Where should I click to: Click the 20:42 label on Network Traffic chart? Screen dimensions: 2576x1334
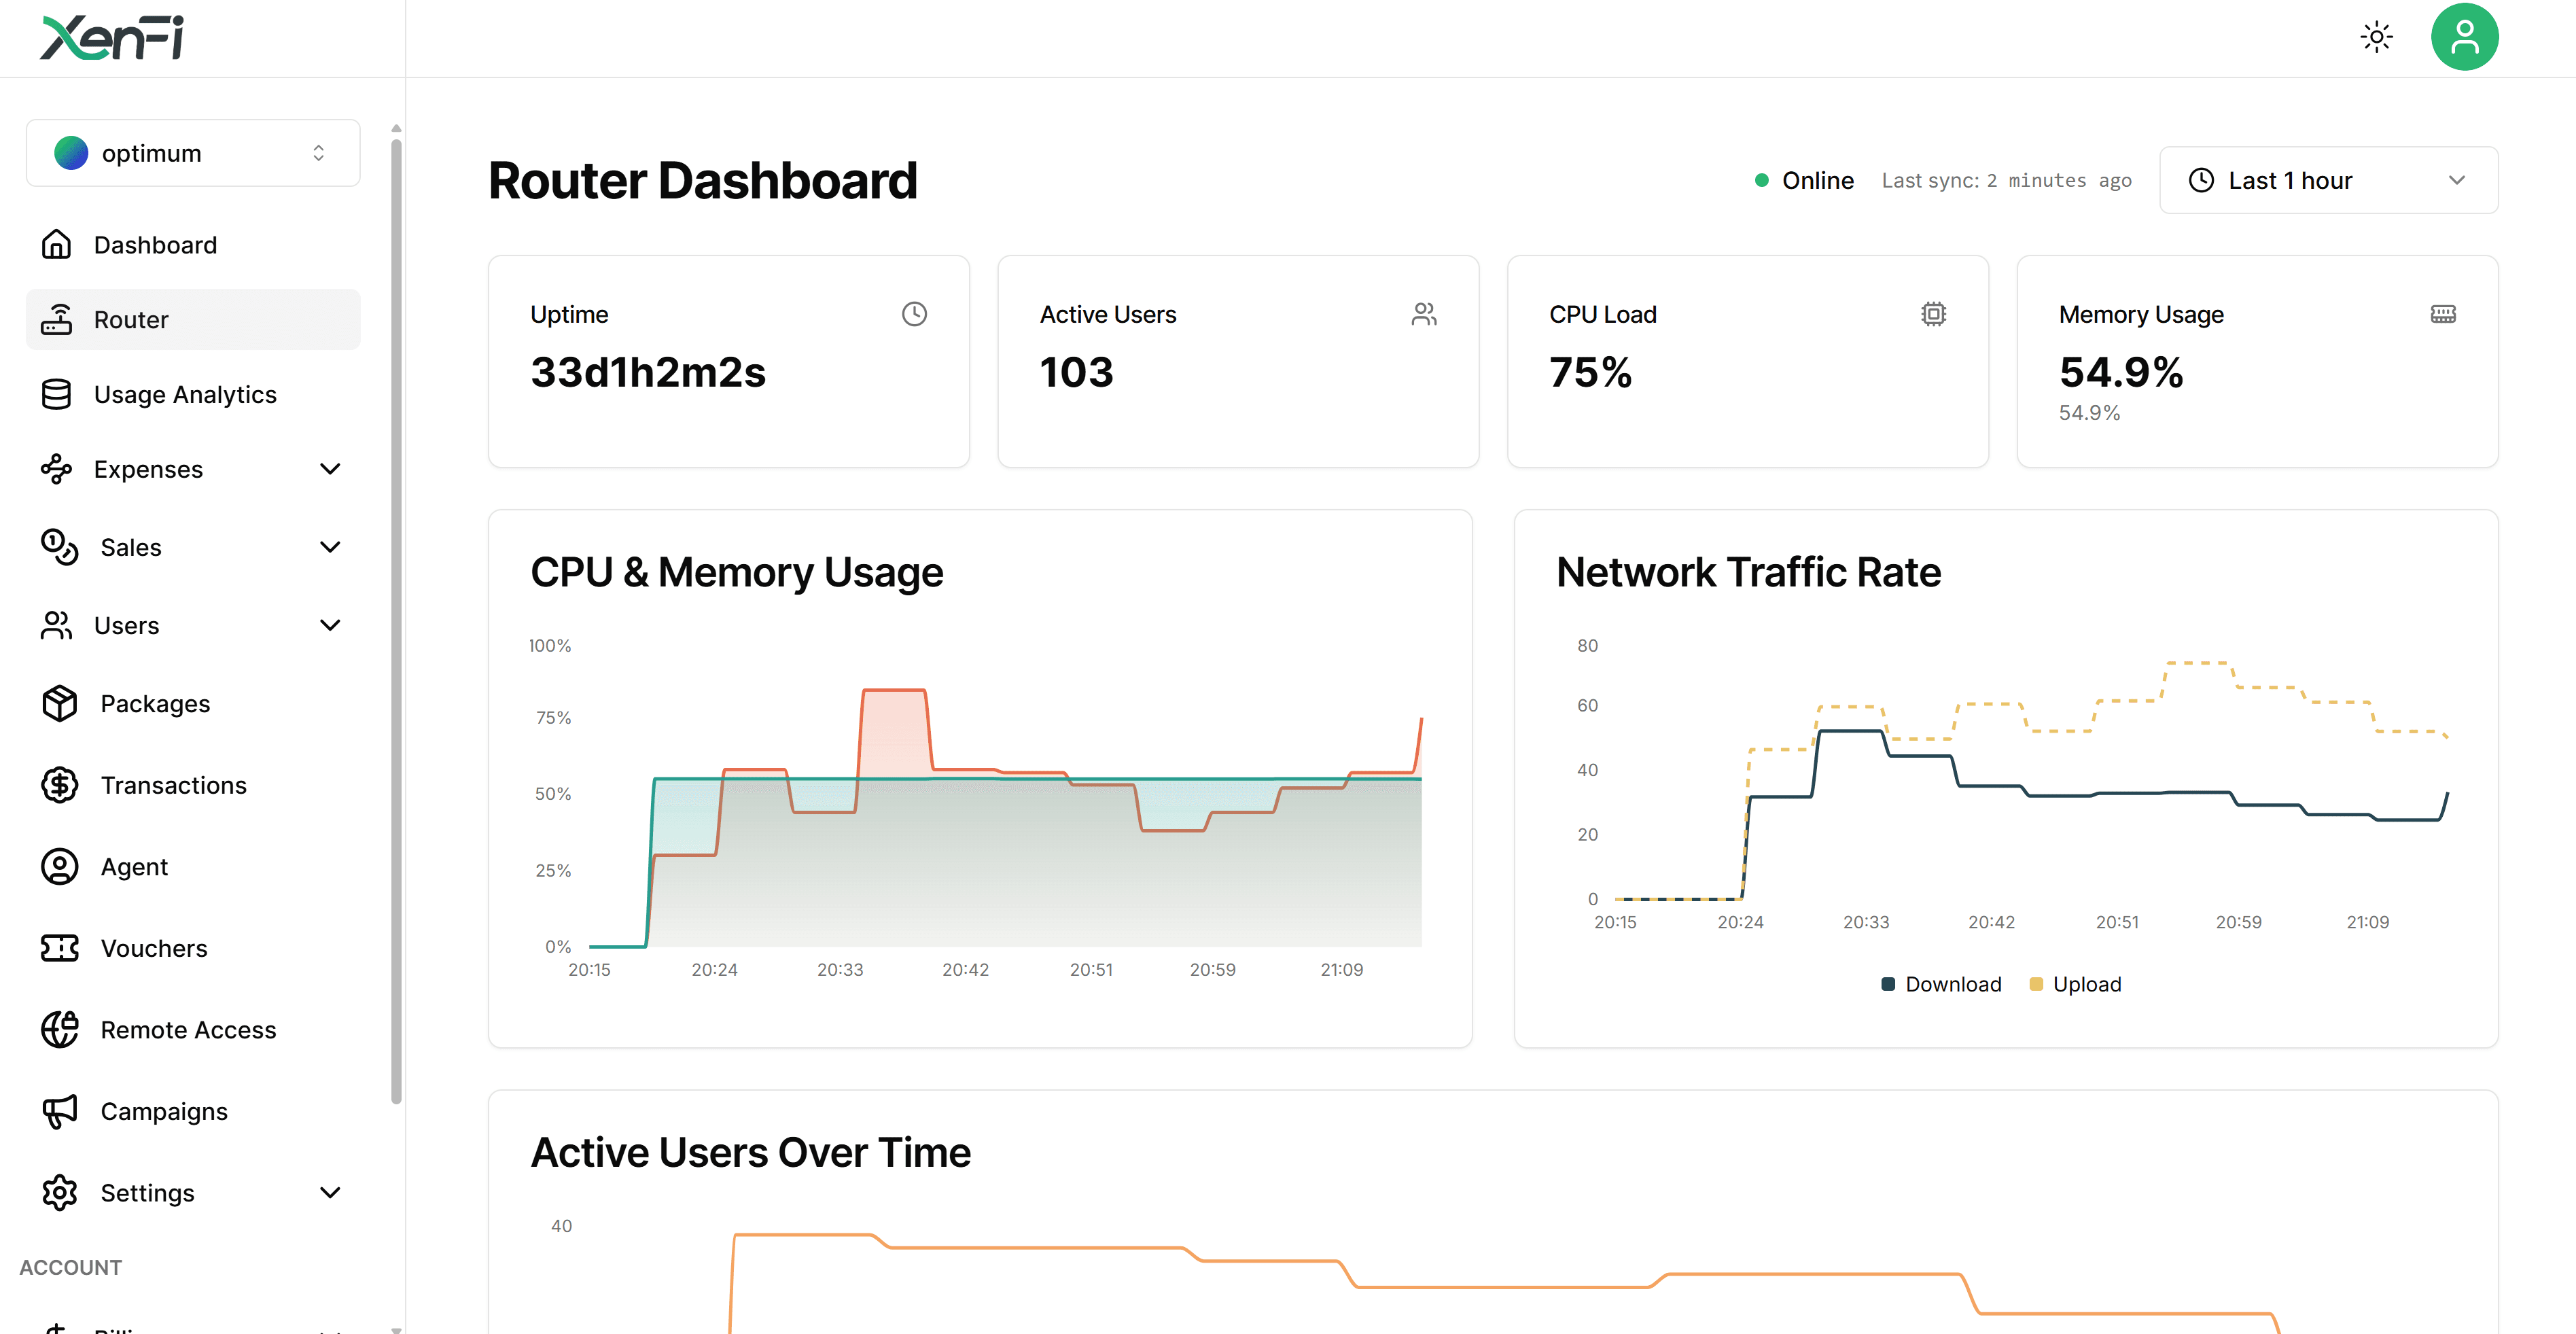click(x=1991, y=923)
